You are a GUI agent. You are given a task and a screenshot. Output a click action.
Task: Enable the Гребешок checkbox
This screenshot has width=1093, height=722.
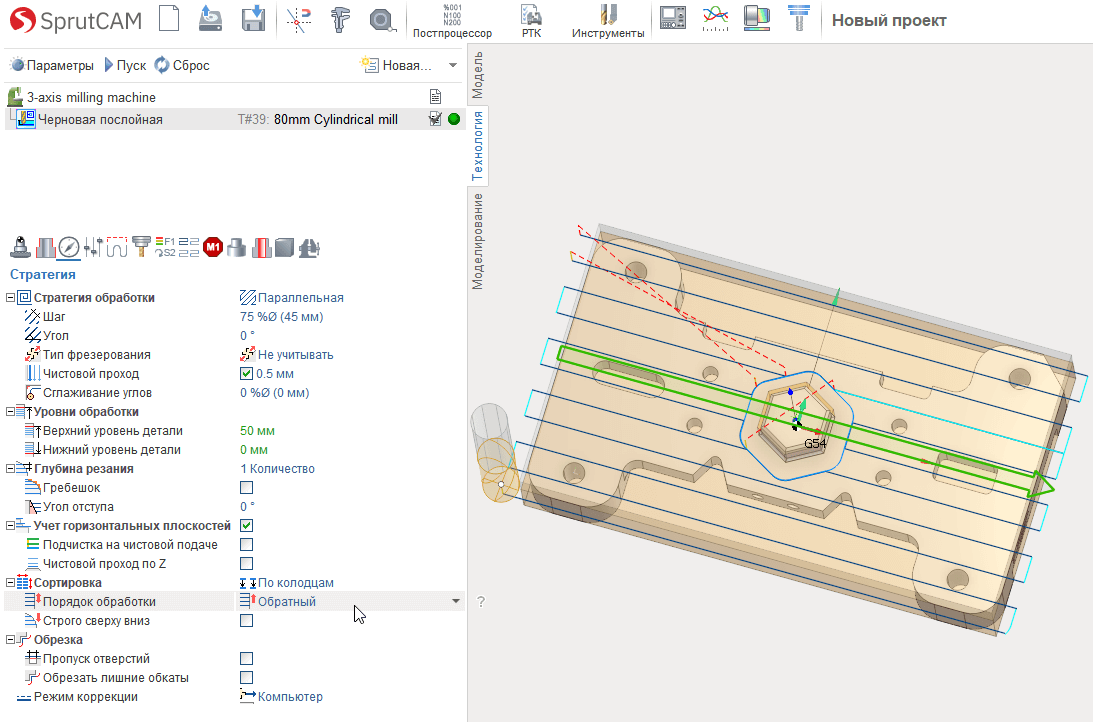click(x=246, y=488)
